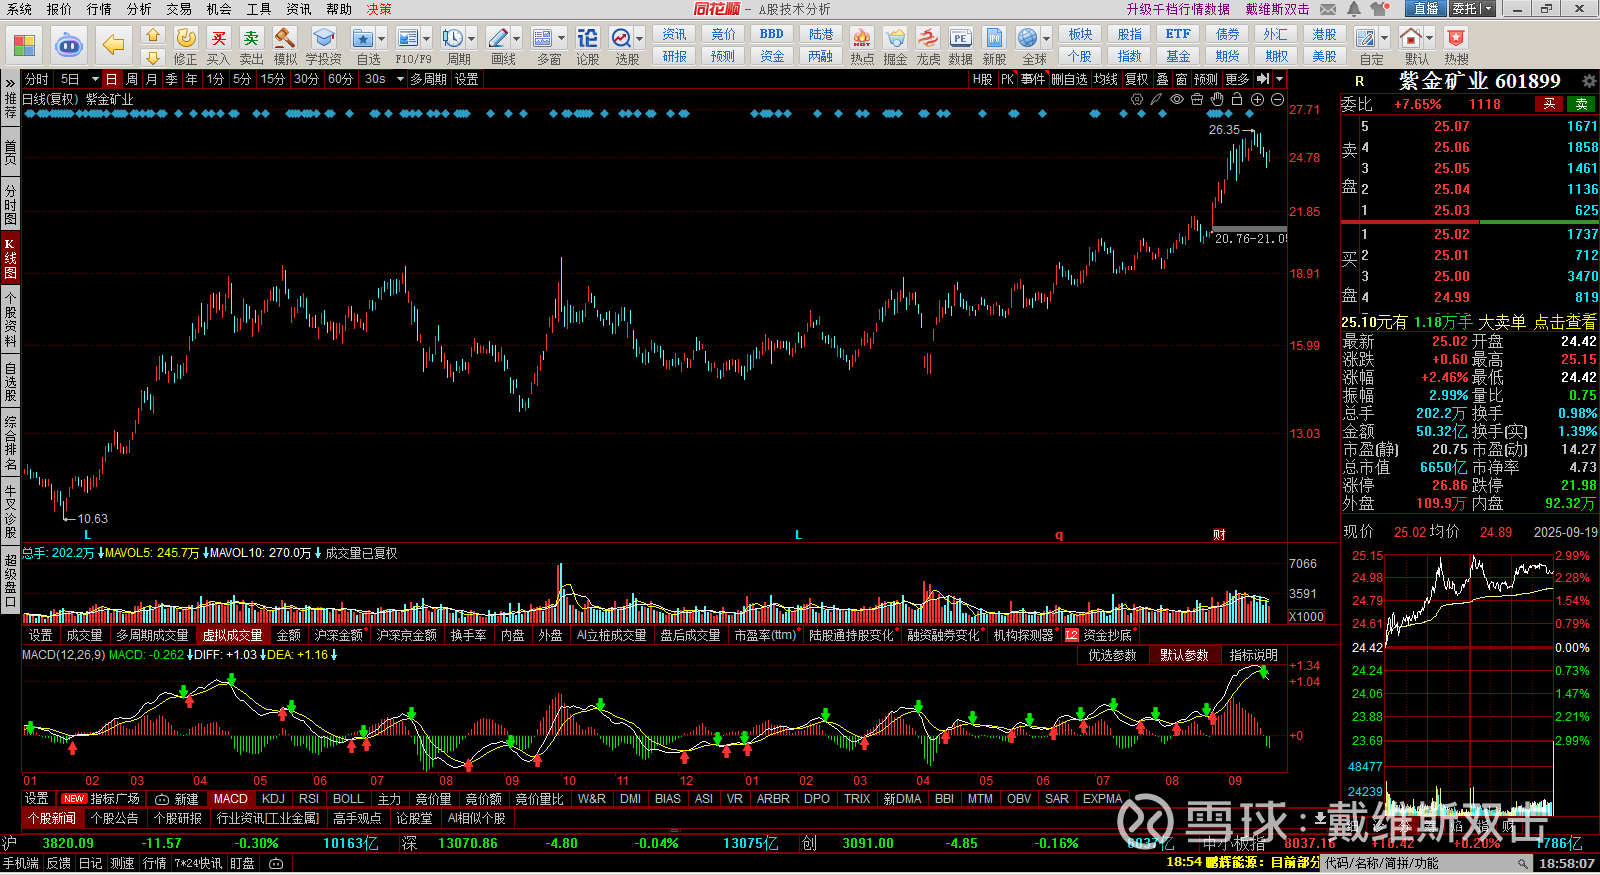
Task: Expand the 选股 stock picker dropdown arrow
Action: point(640,39)
